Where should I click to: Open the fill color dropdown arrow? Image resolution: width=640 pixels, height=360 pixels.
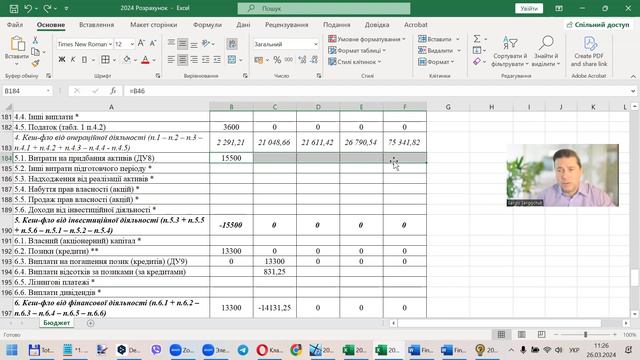pos(135,60)
